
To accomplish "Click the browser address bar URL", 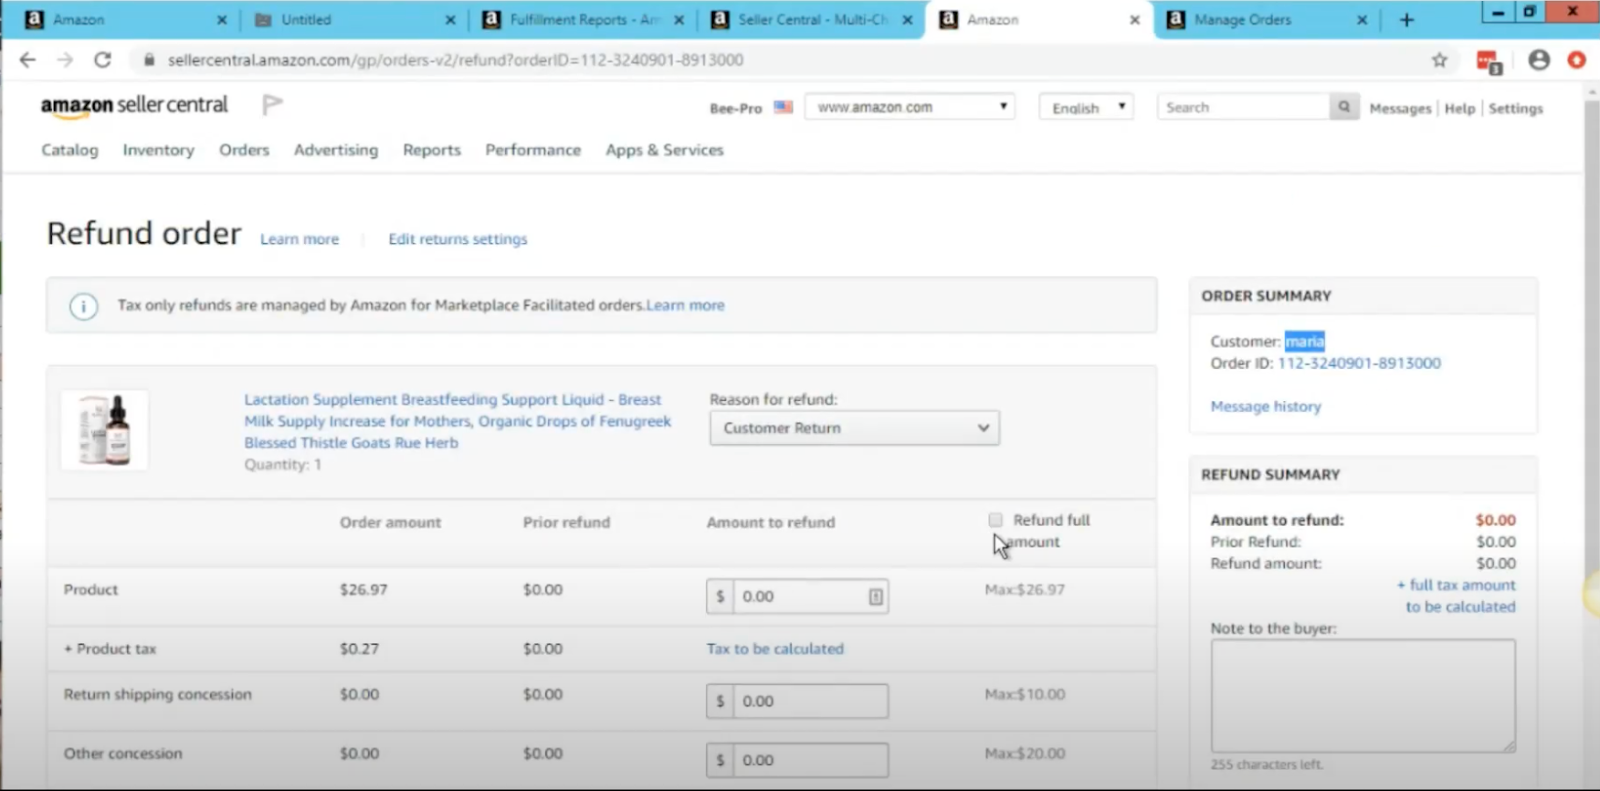I will point(455,60).
